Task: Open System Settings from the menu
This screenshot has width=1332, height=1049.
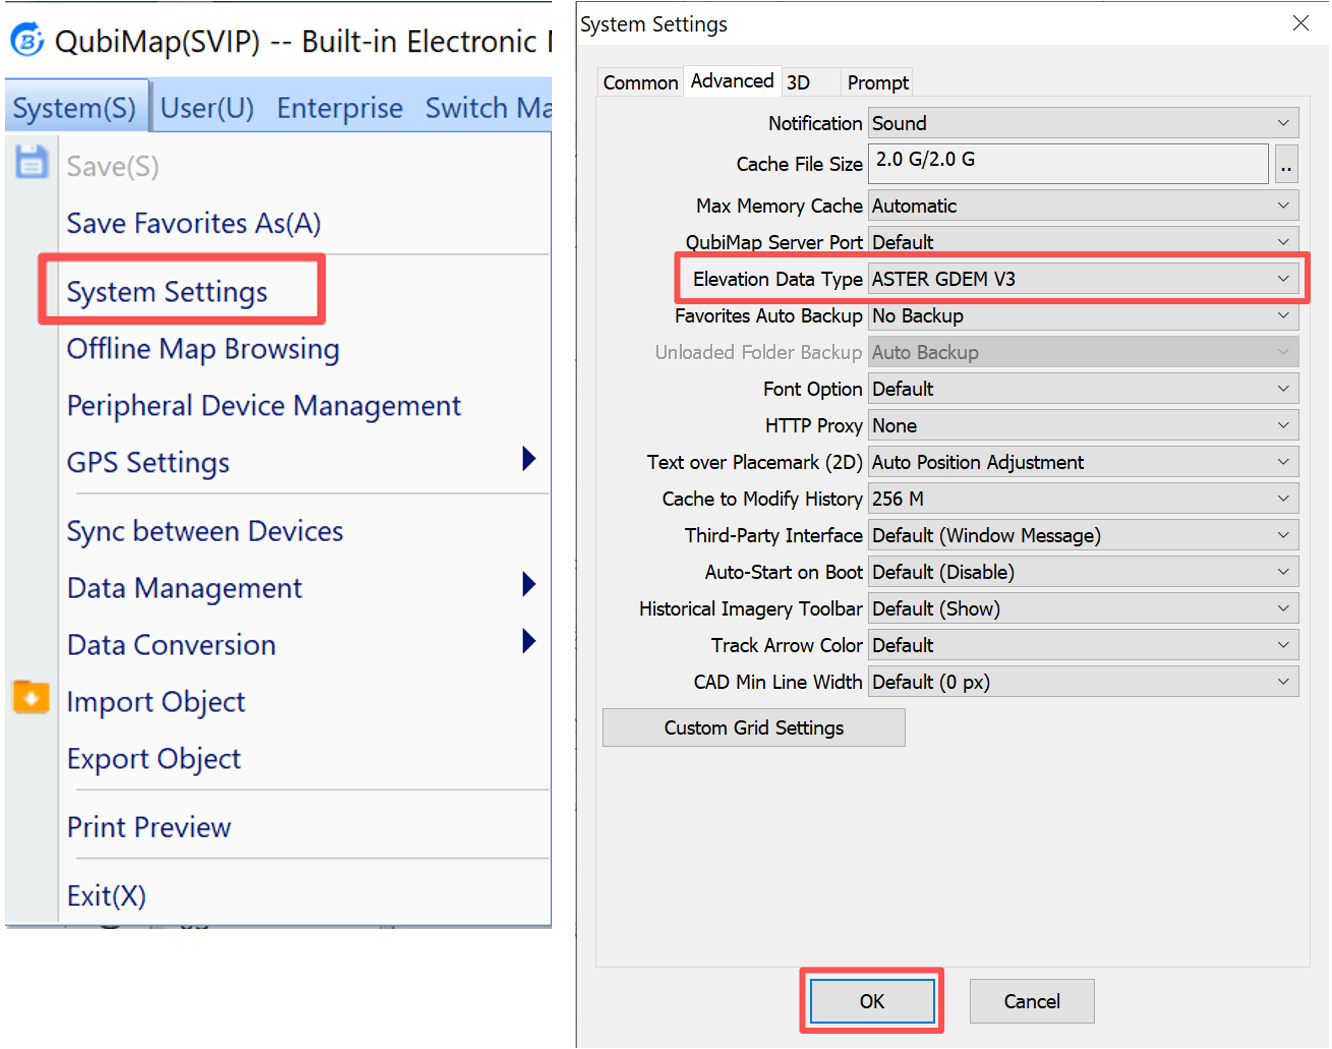Action: tap(167, 291)
